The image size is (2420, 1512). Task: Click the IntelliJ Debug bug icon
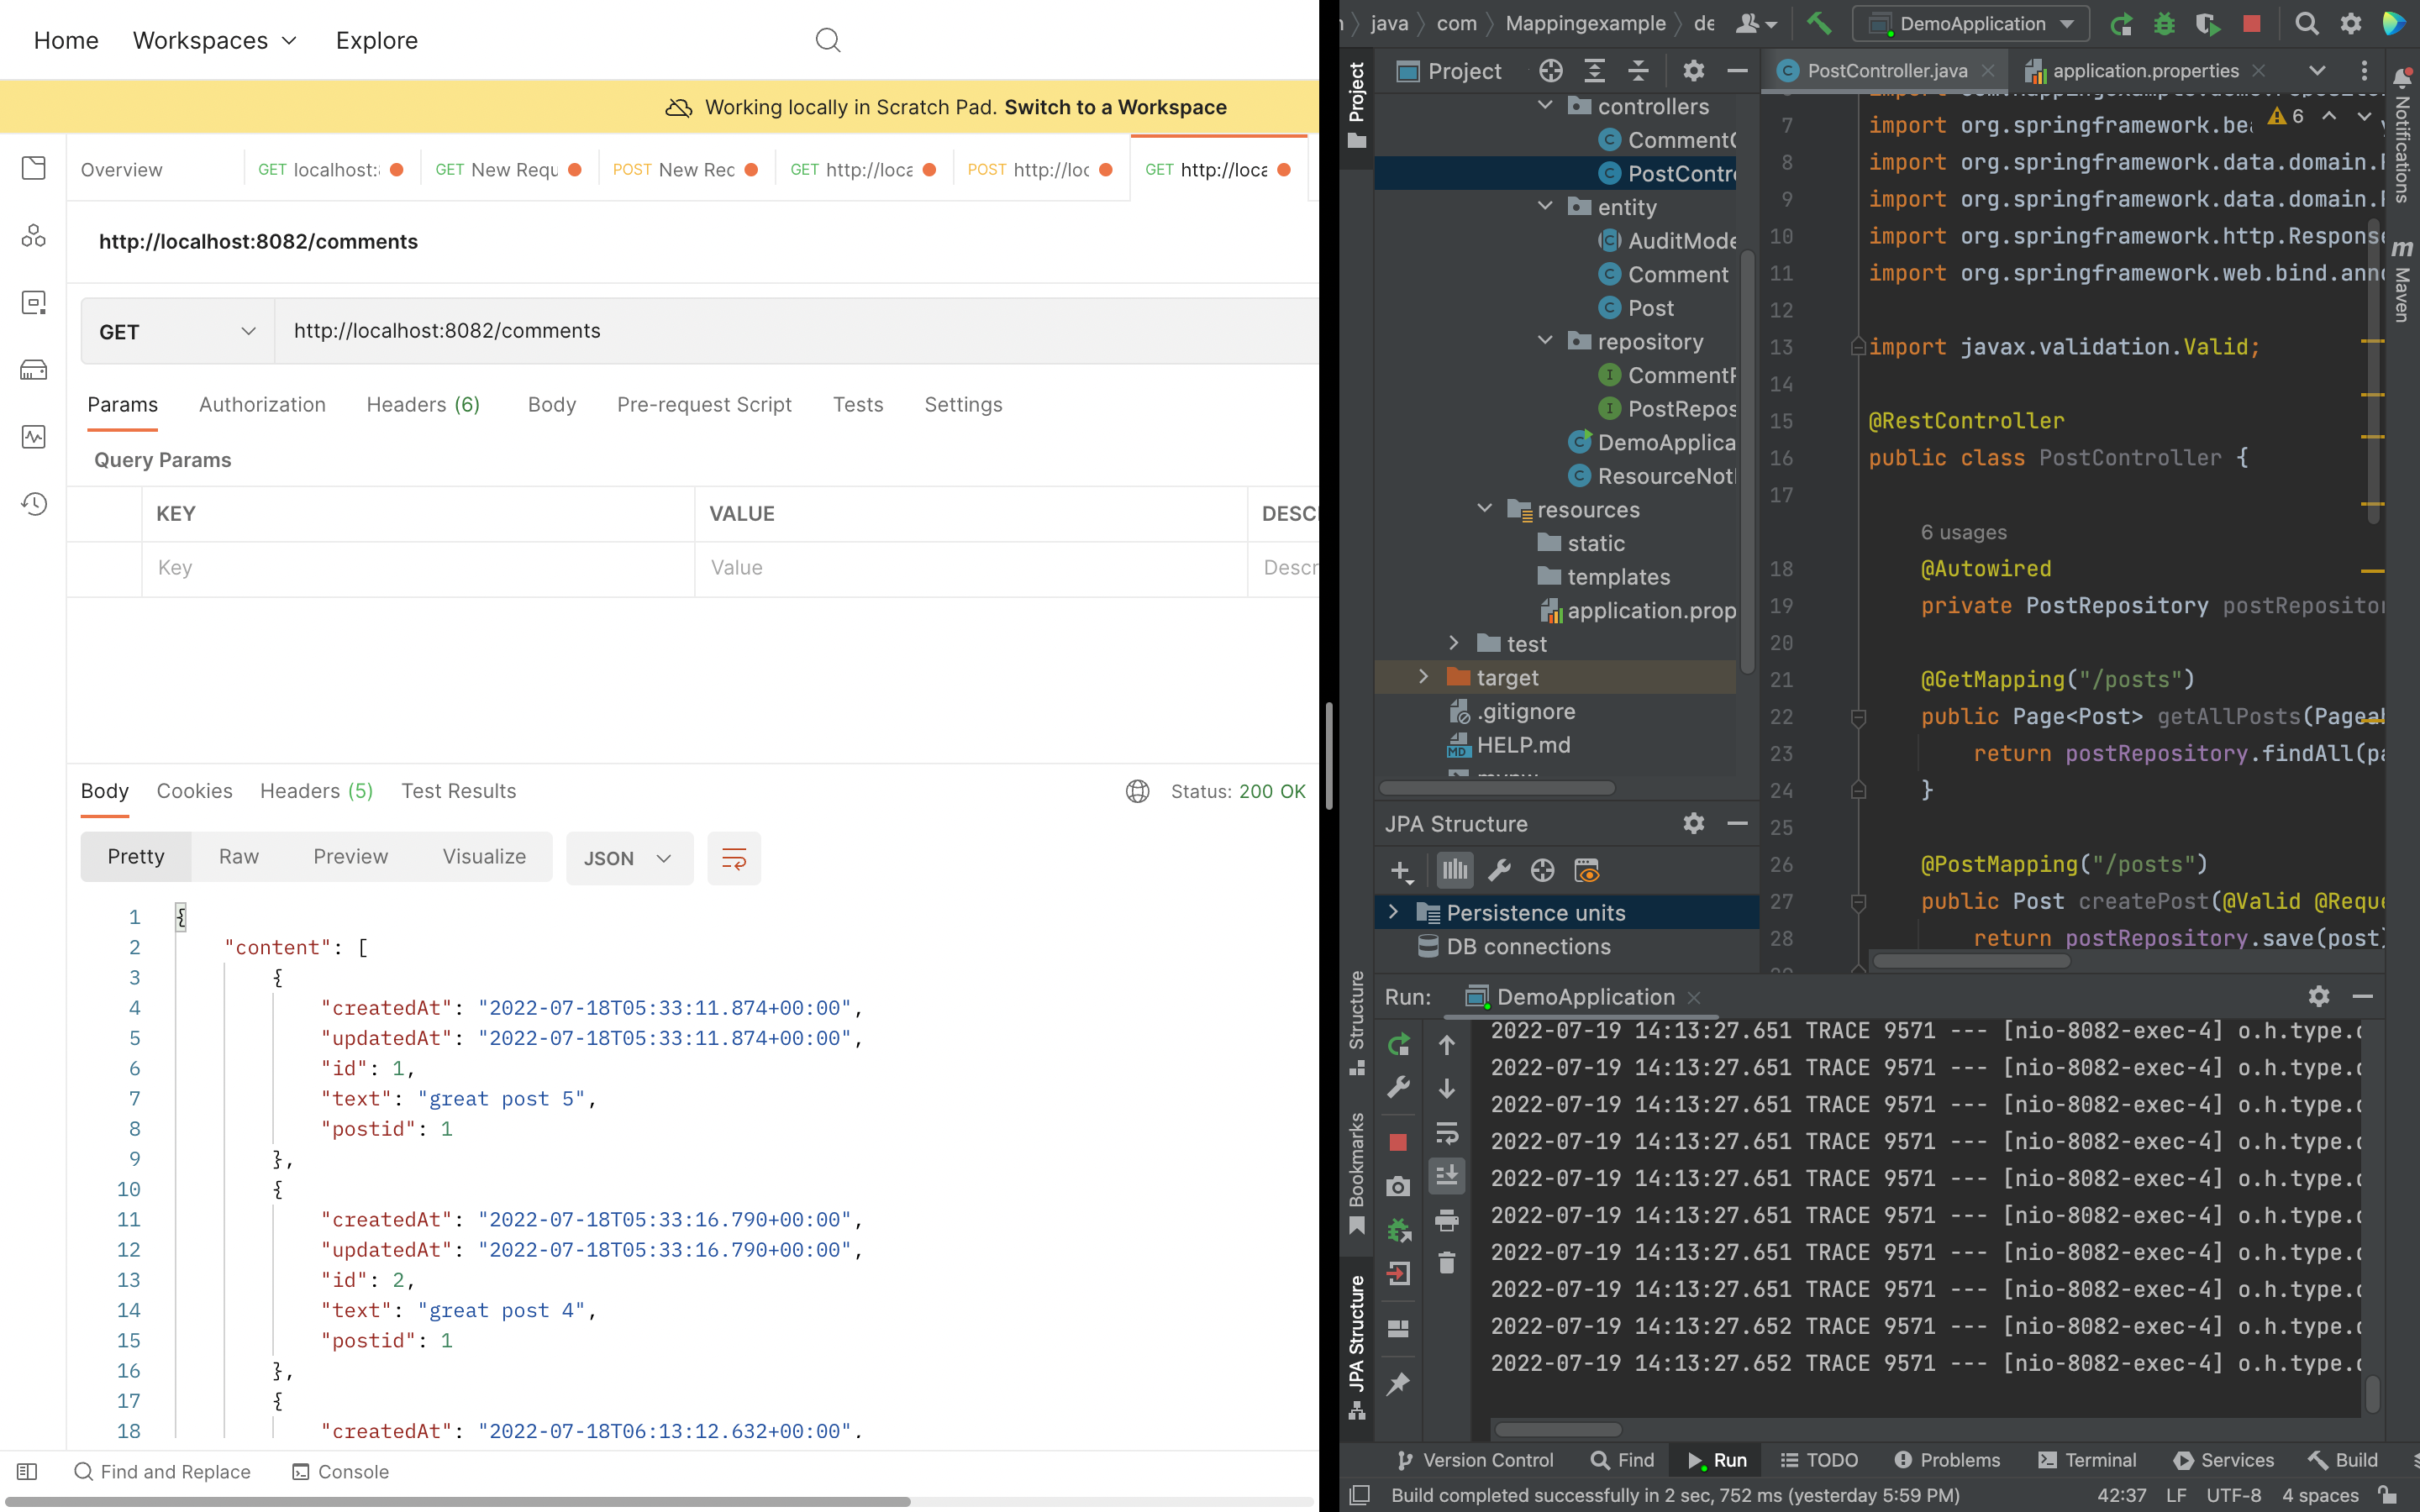(2164, 24)
